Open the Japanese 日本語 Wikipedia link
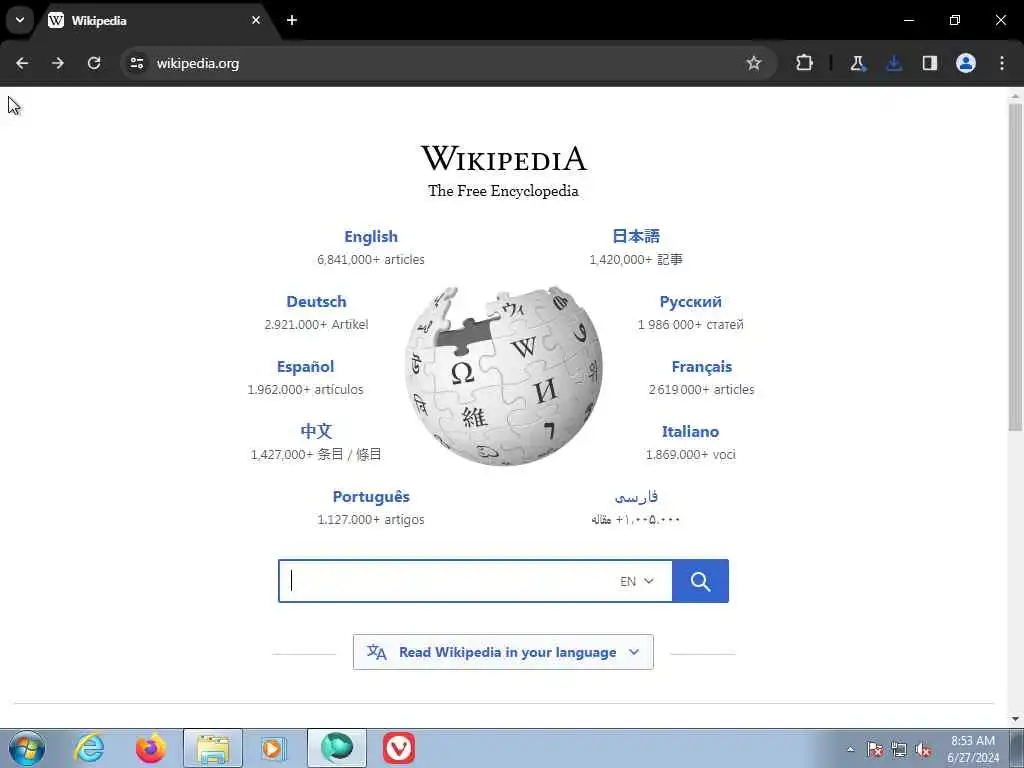The height and width of the screenshot is (768, 1024). [x=636, y=236]
